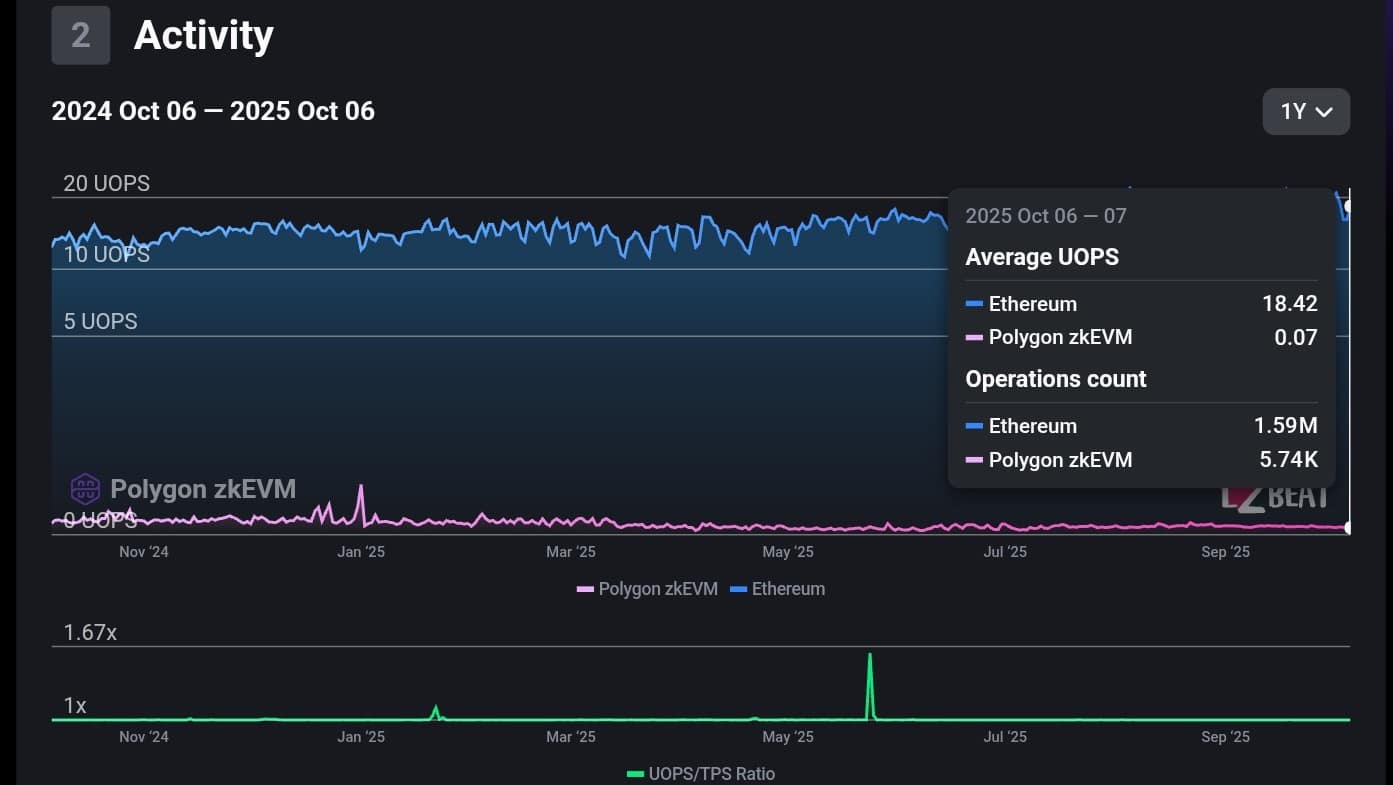The height and width of the screenshot is (785, 1393).
Task: Click the May '25 label on ratio chart
Action: 788,737
